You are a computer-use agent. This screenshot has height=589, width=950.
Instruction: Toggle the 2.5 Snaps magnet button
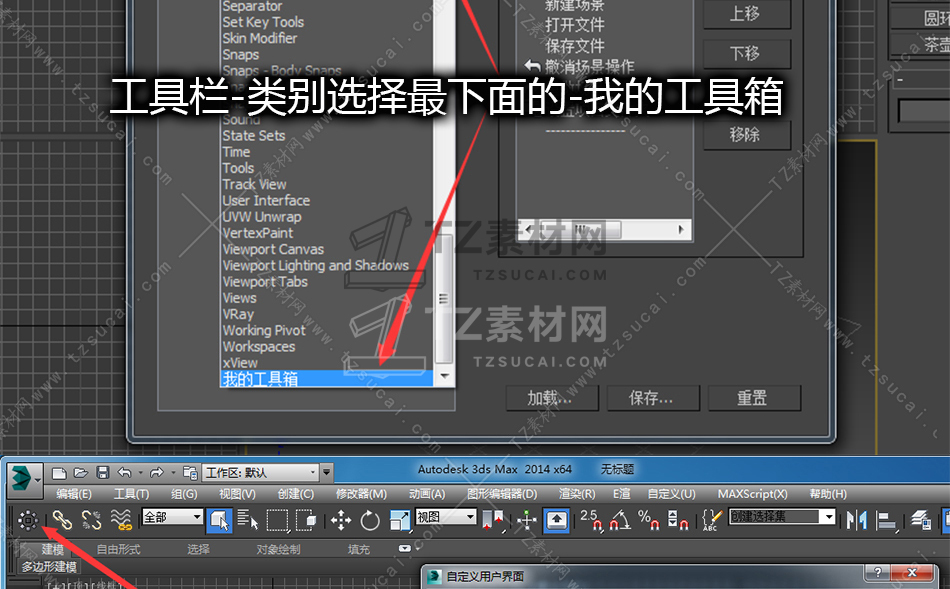(x=591, y=520)
